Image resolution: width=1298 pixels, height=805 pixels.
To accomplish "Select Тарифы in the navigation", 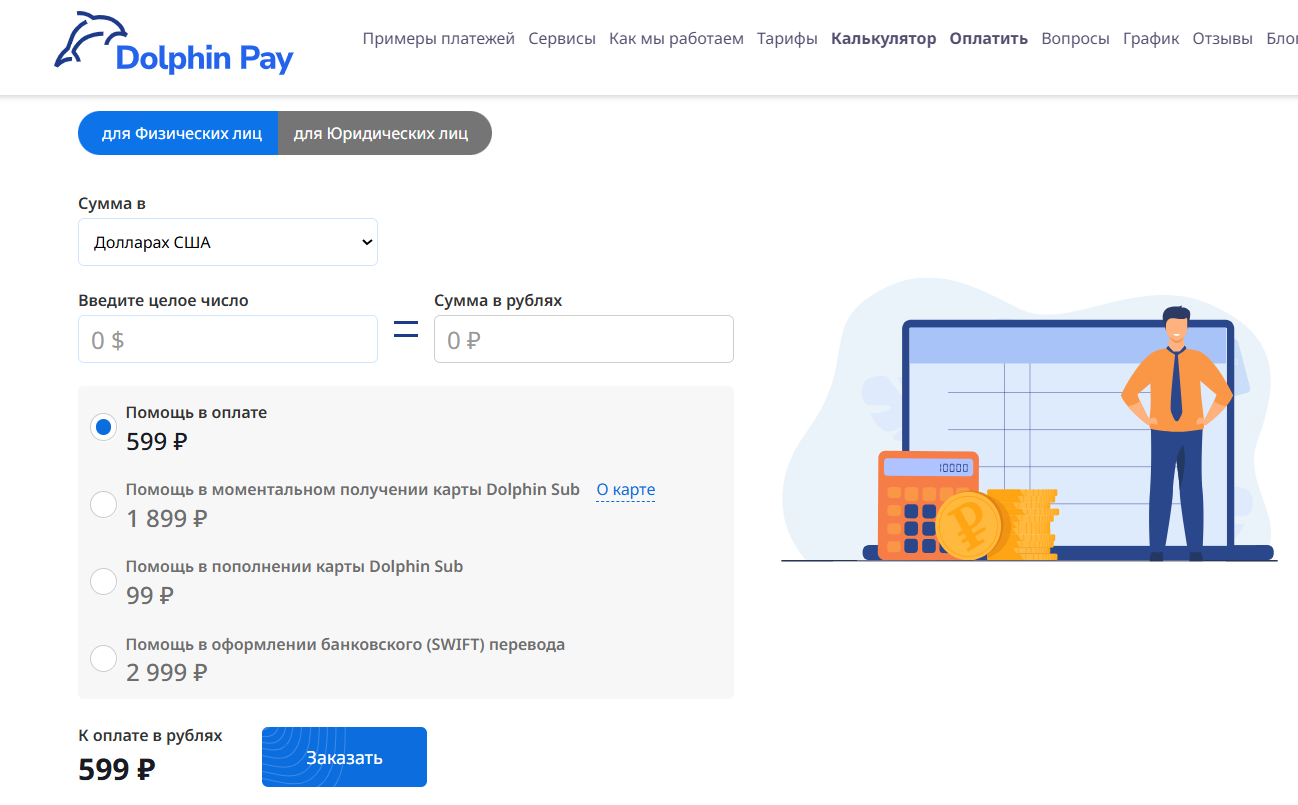I will click(787, 39).
